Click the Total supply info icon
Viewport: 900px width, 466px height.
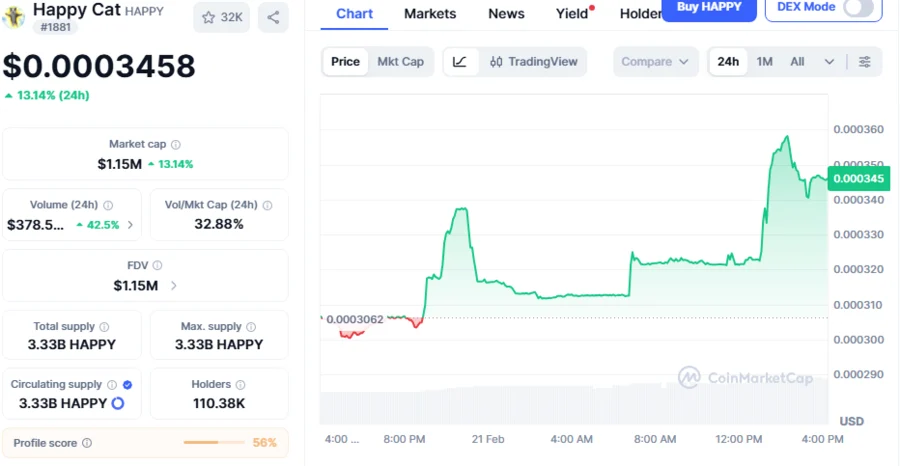[x=105, y=327]
